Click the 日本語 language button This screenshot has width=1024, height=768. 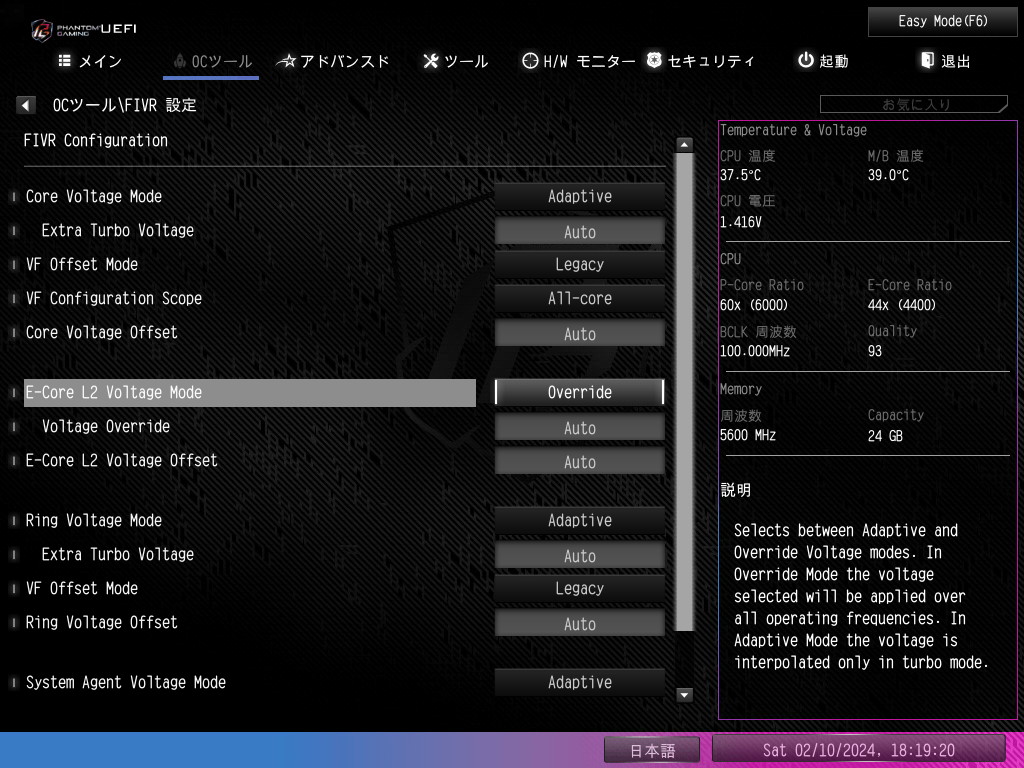point(652,750)
